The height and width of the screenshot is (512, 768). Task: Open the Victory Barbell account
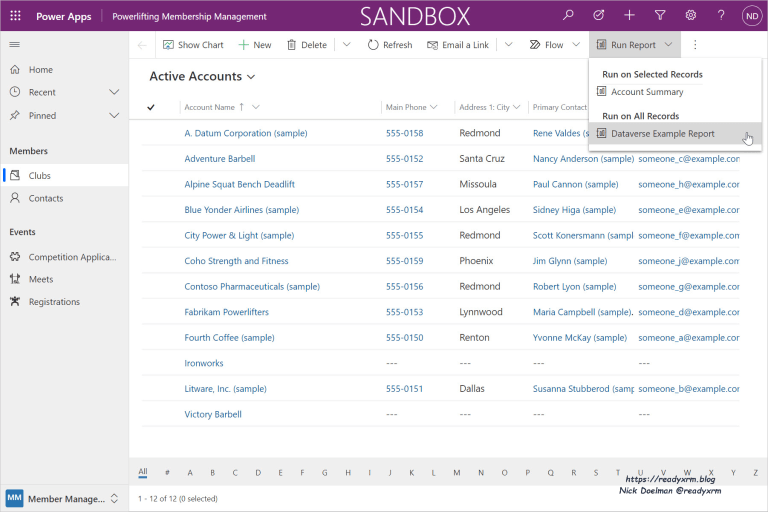coord(213,414)
